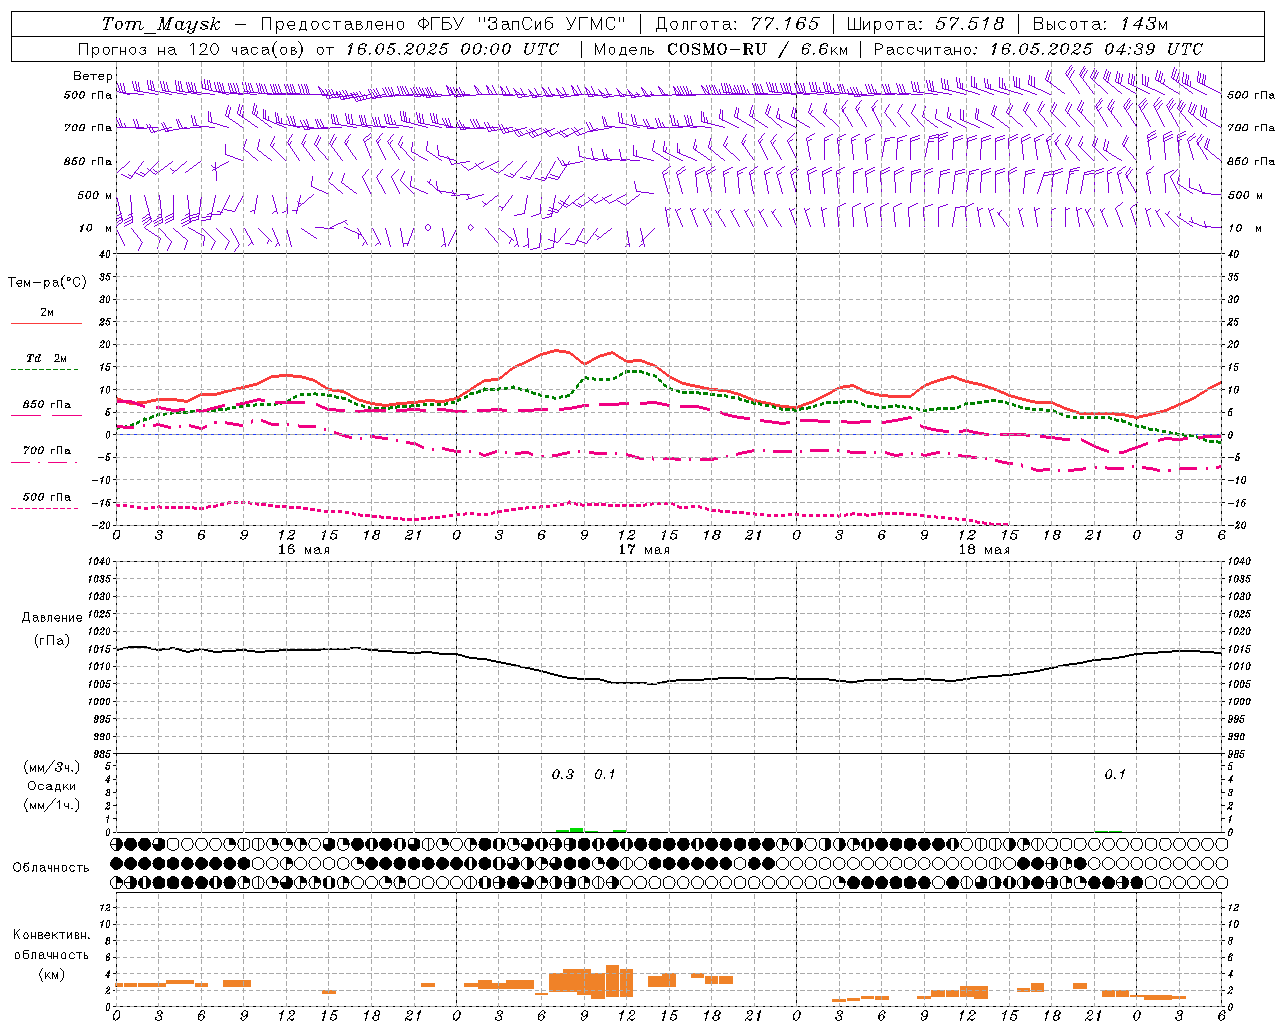Click the 850 гПа temperature legend entry
Image resolution: width=1280 pixels, height=1024 pixels.
click(x=47, y=405)
